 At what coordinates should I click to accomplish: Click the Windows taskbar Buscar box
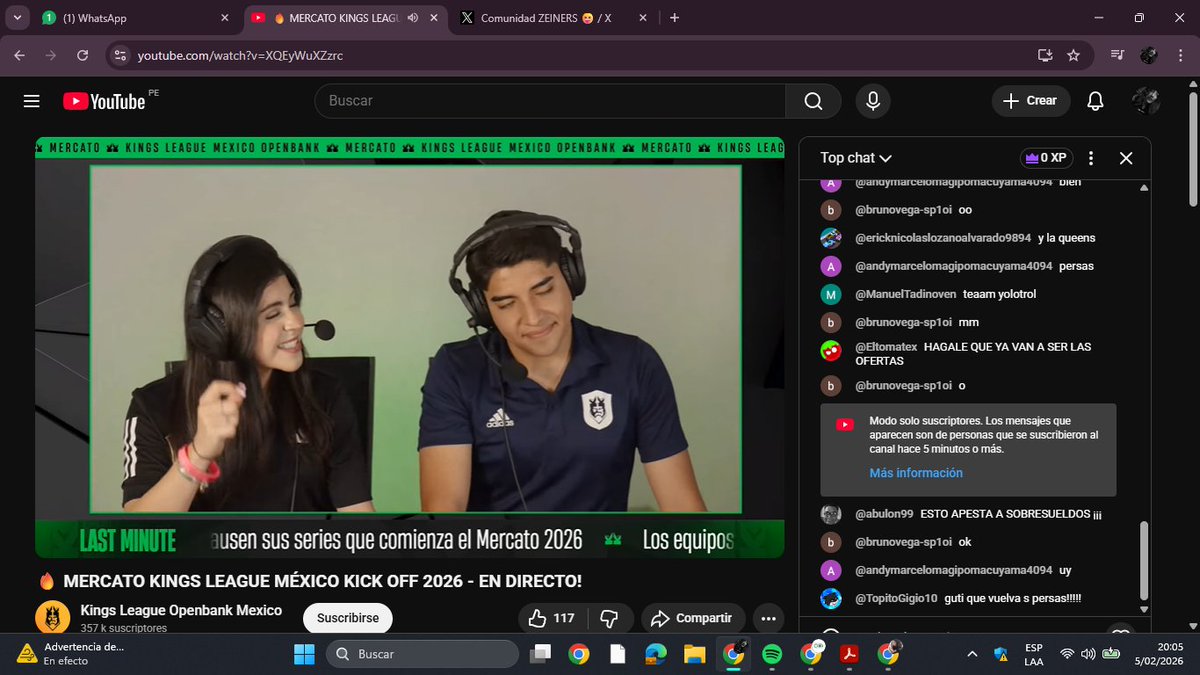click(x=422, y=654)
